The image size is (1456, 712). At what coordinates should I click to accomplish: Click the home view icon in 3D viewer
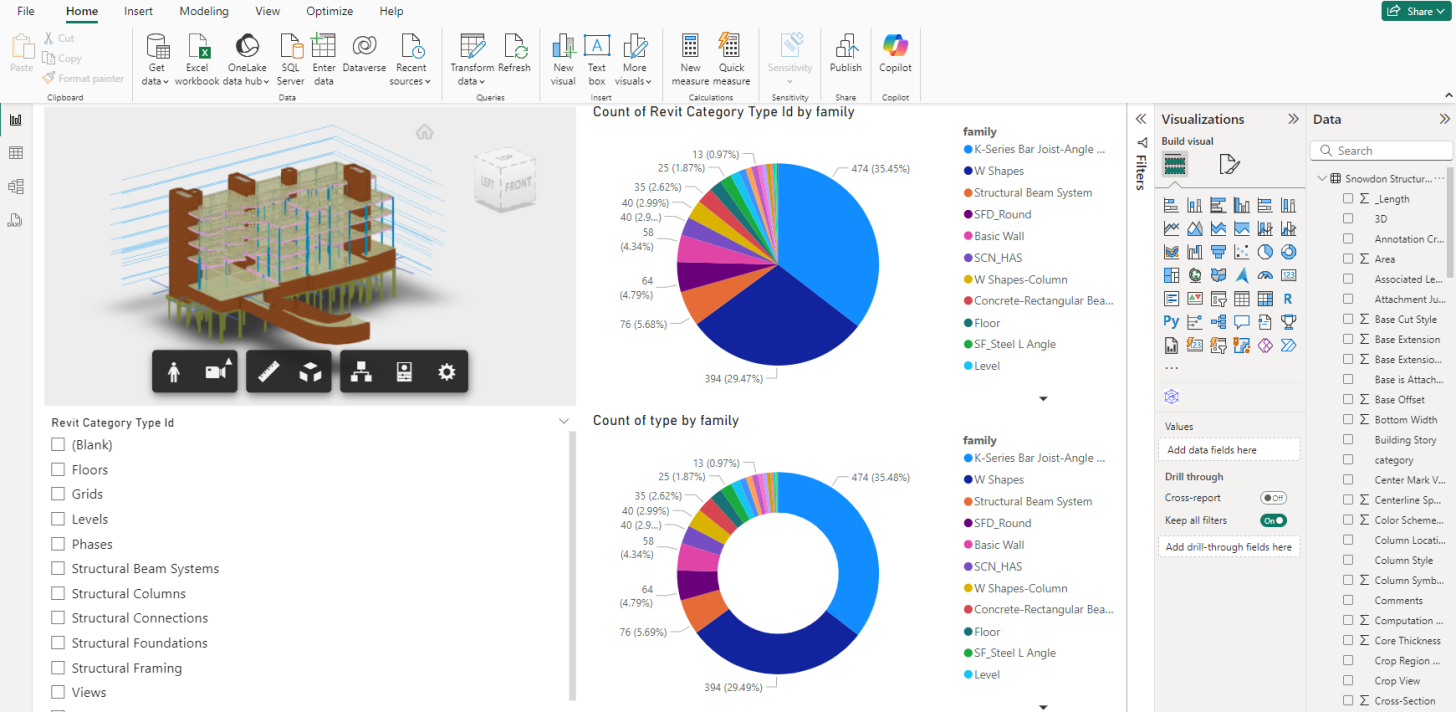click(x=425, y=132)
